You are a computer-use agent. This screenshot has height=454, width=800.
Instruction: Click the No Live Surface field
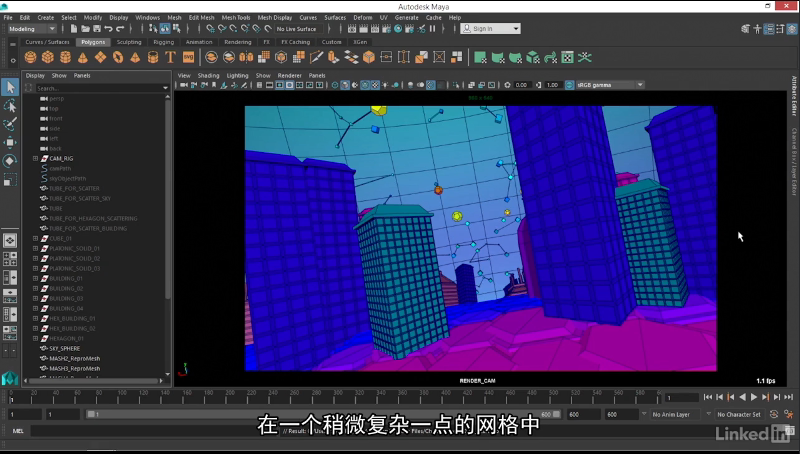(298, 29)
